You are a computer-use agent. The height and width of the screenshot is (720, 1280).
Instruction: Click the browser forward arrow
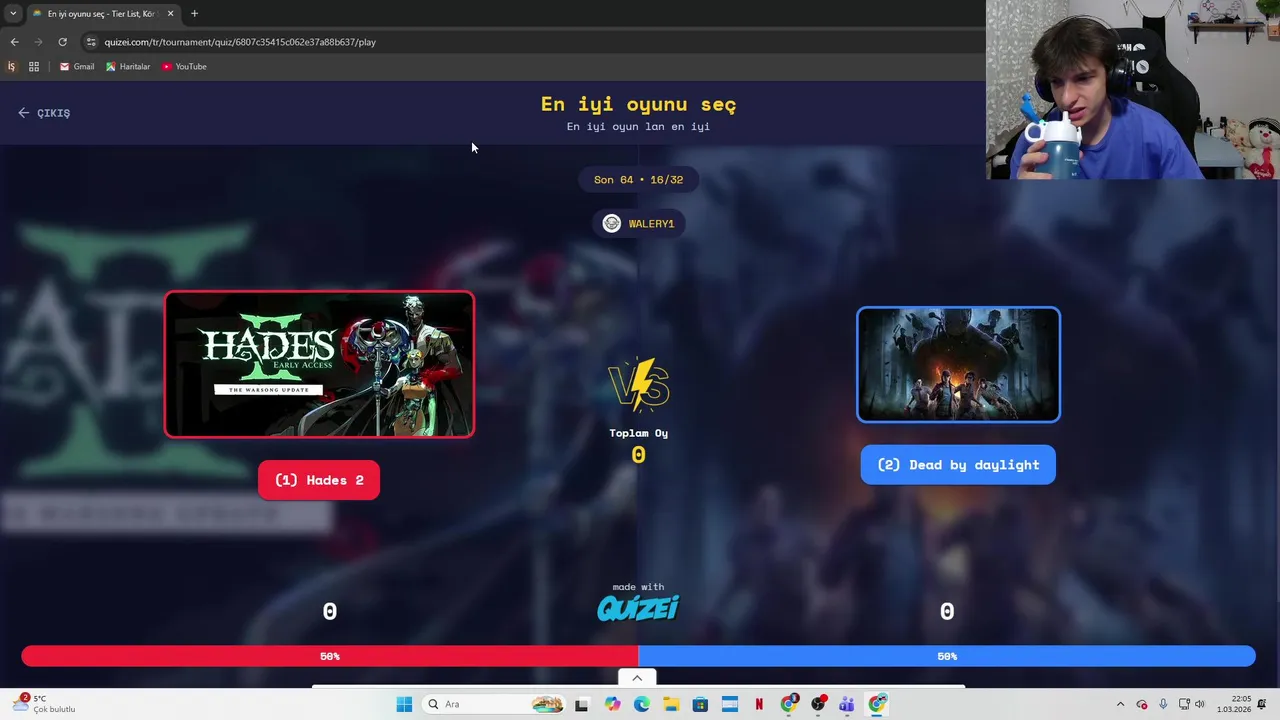click(x=38, y=42)
